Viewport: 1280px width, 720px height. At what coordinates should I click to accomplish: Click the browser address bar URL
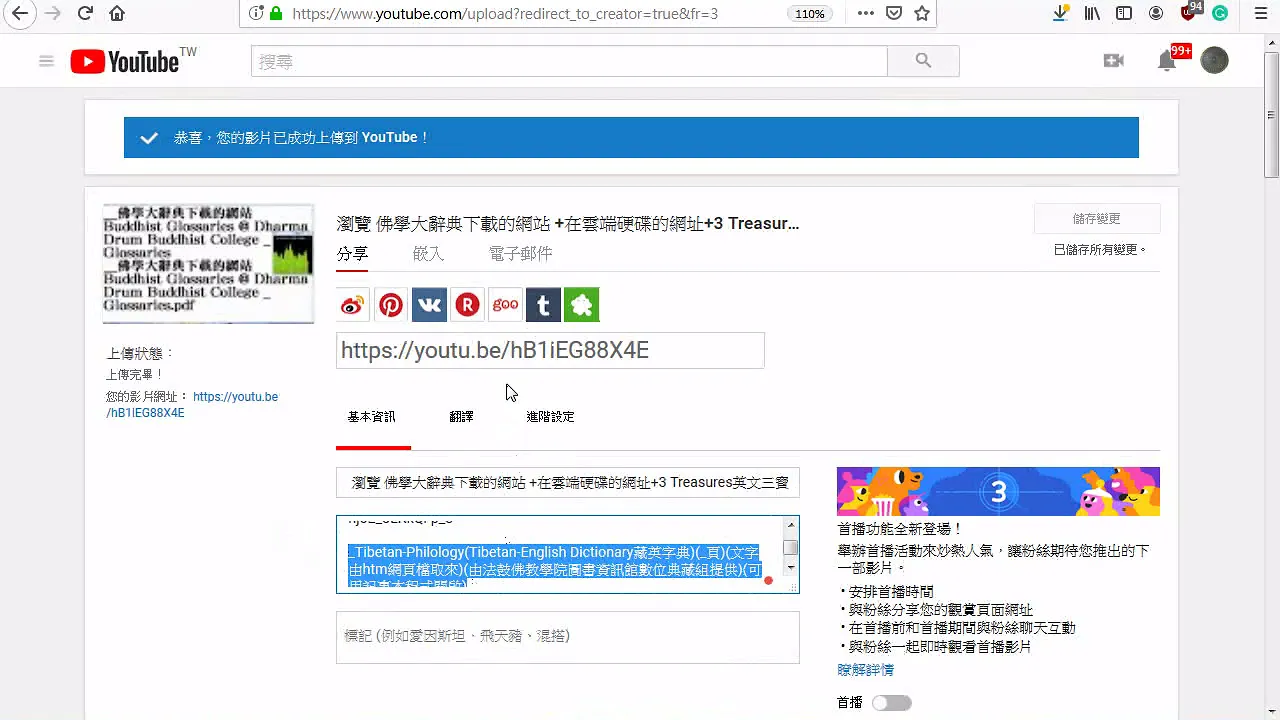click(x=505, y=14)
